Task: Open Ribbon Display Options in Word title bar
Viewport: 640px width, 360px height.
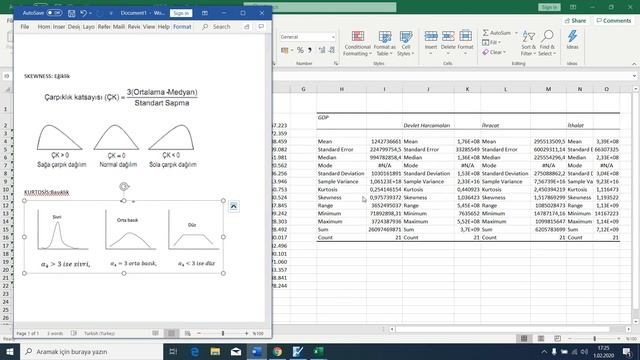Action: click(x=205, y=13)
